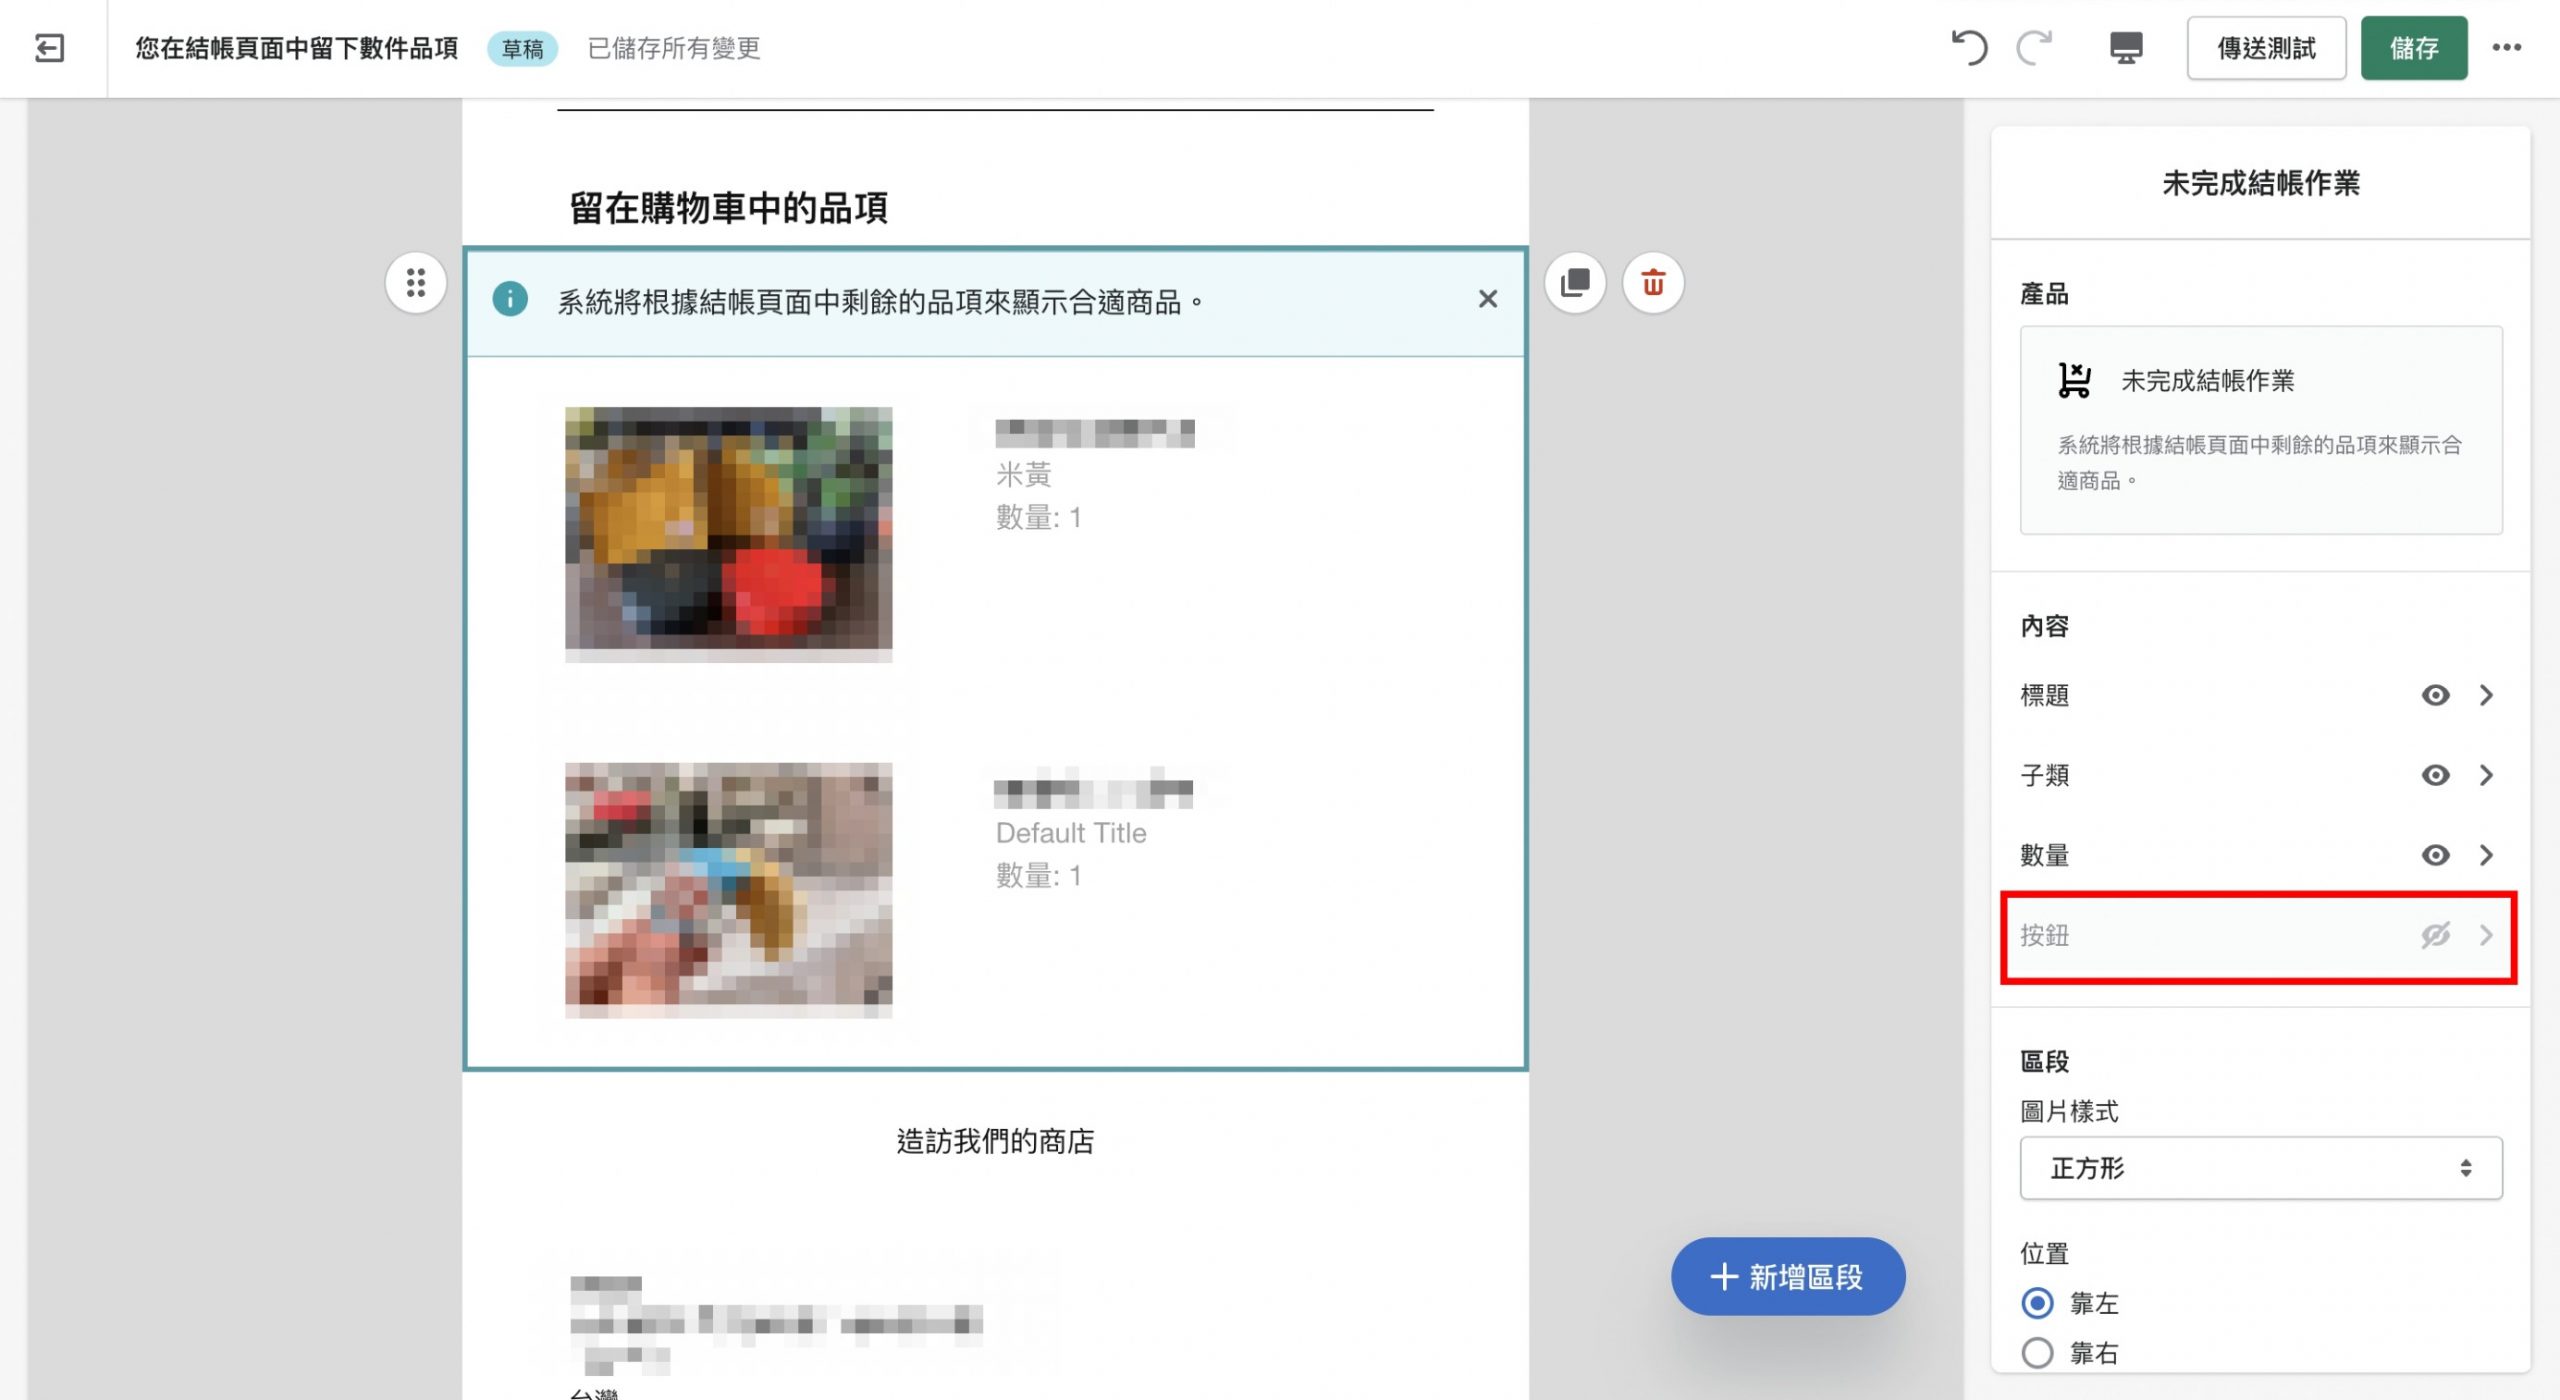Toggle visibility of 子類
Screen dimensions: 2560x1400
2435,775
